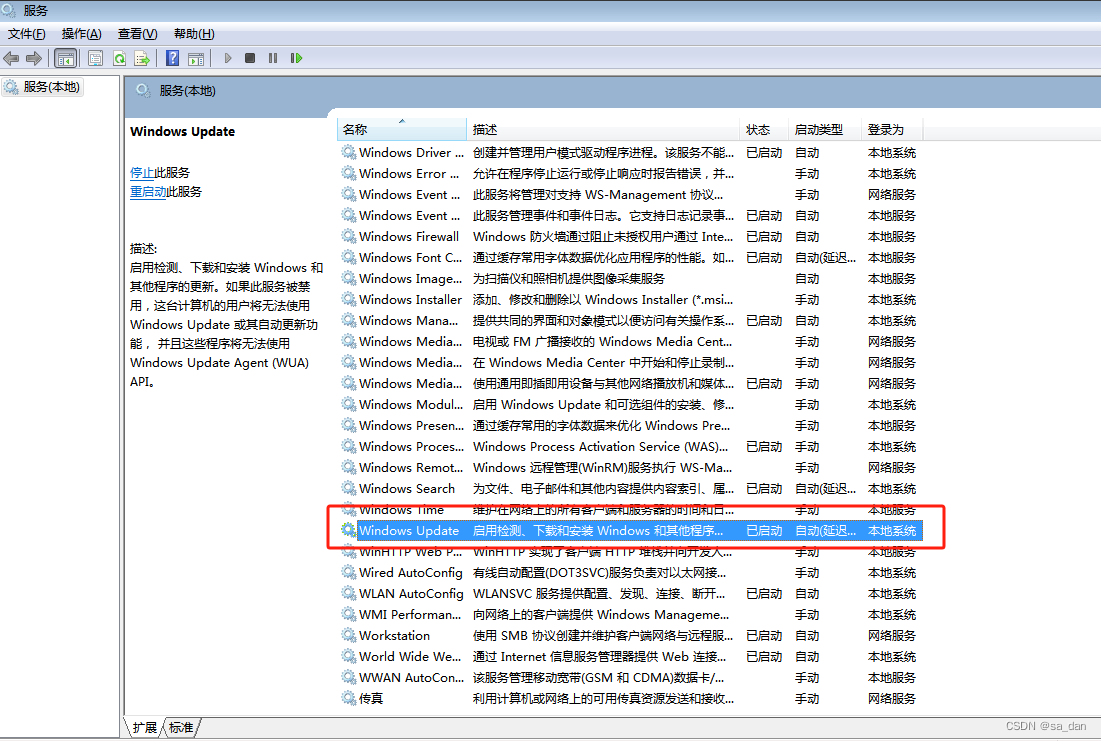Screen dimensions: 1101x741
Task: Click the gear icon of Windows Search row
Action: (348, 488)
